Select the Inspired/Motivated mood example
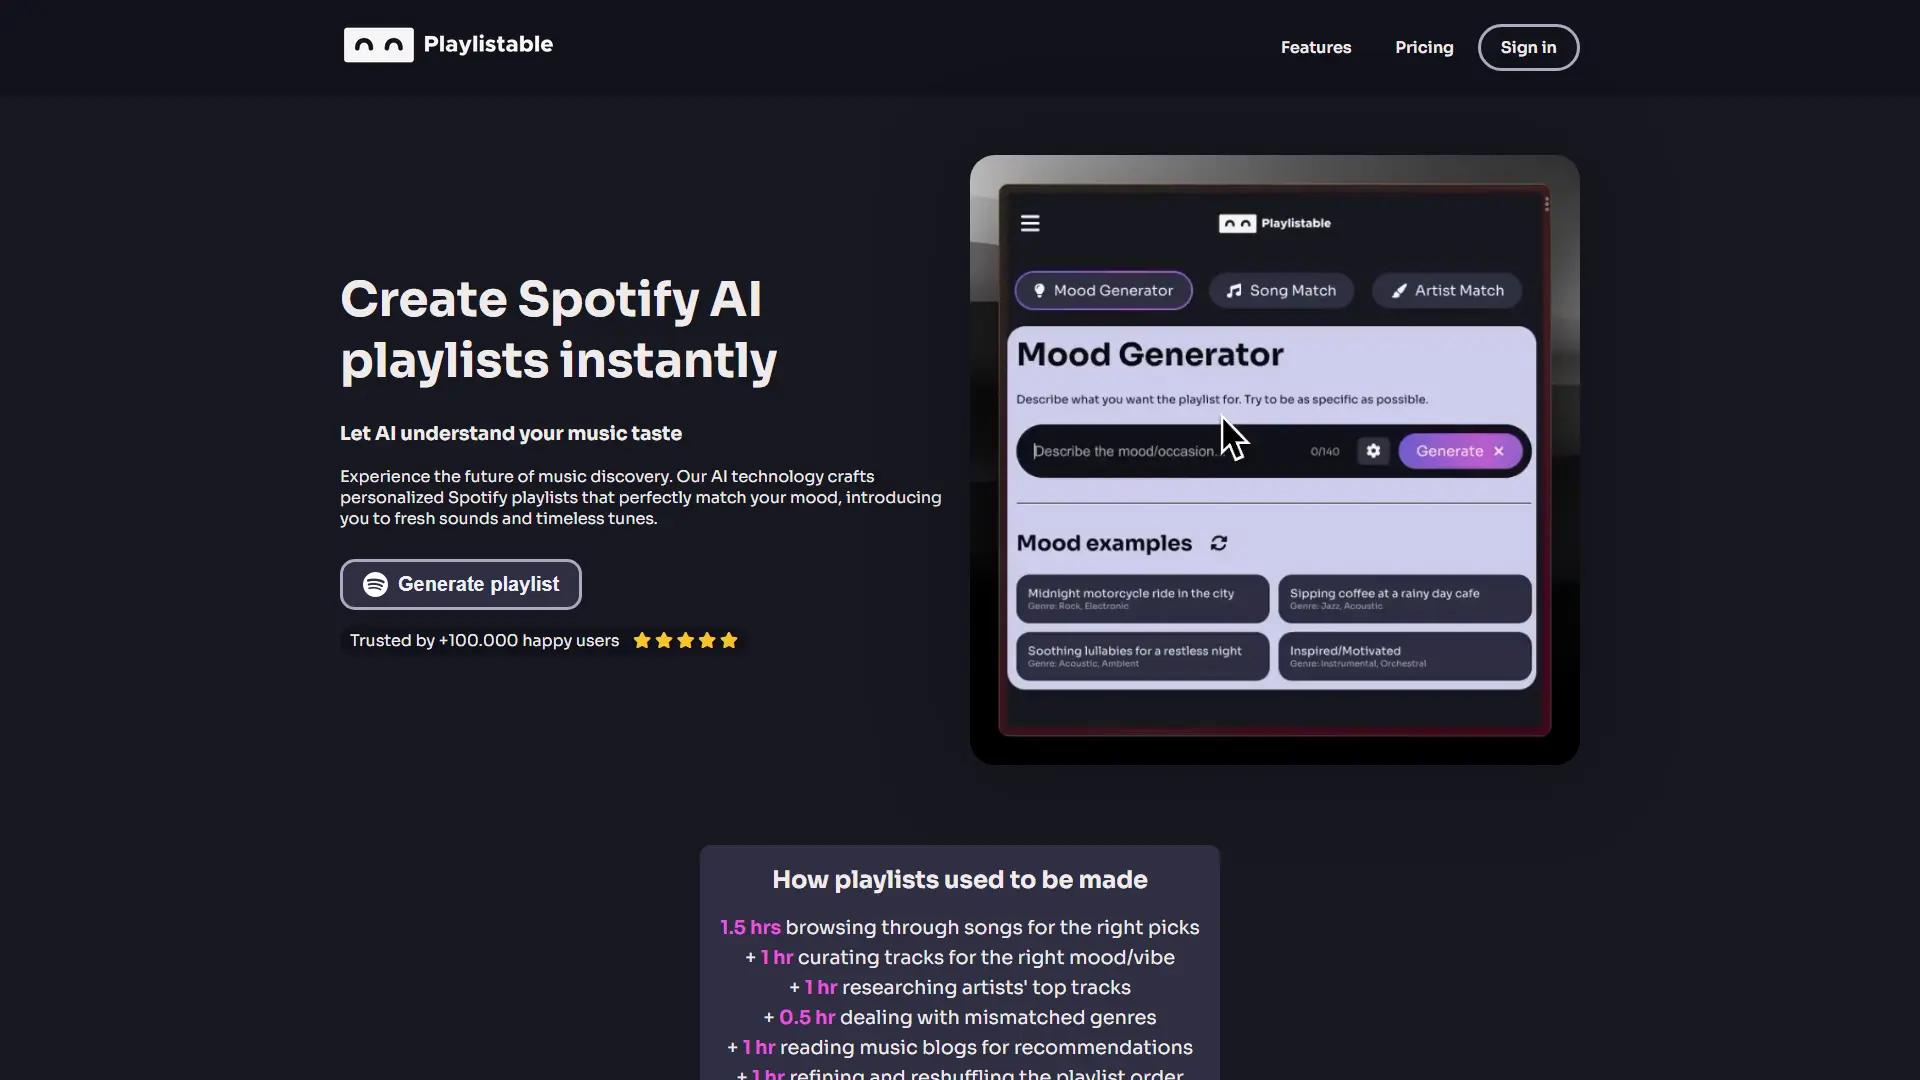The height and width of the screenshot is (1080, 1920). coord(1404,656)
